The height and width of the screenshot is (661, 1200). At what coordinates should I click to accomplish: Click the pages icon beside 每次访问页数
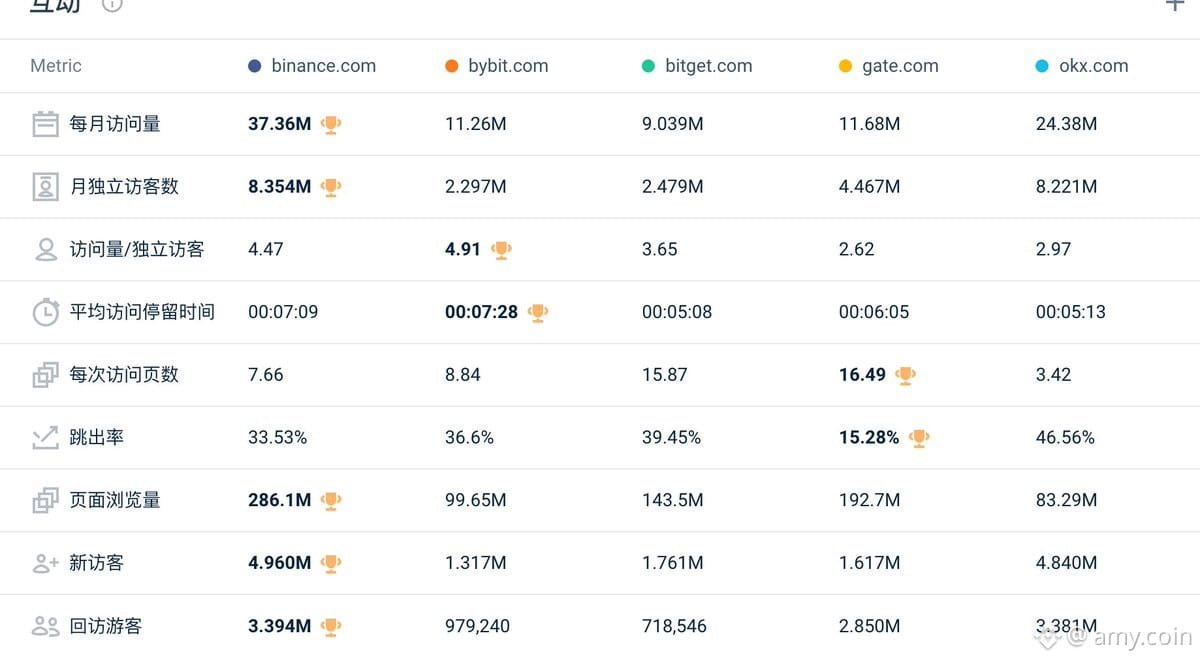[45, 375]
